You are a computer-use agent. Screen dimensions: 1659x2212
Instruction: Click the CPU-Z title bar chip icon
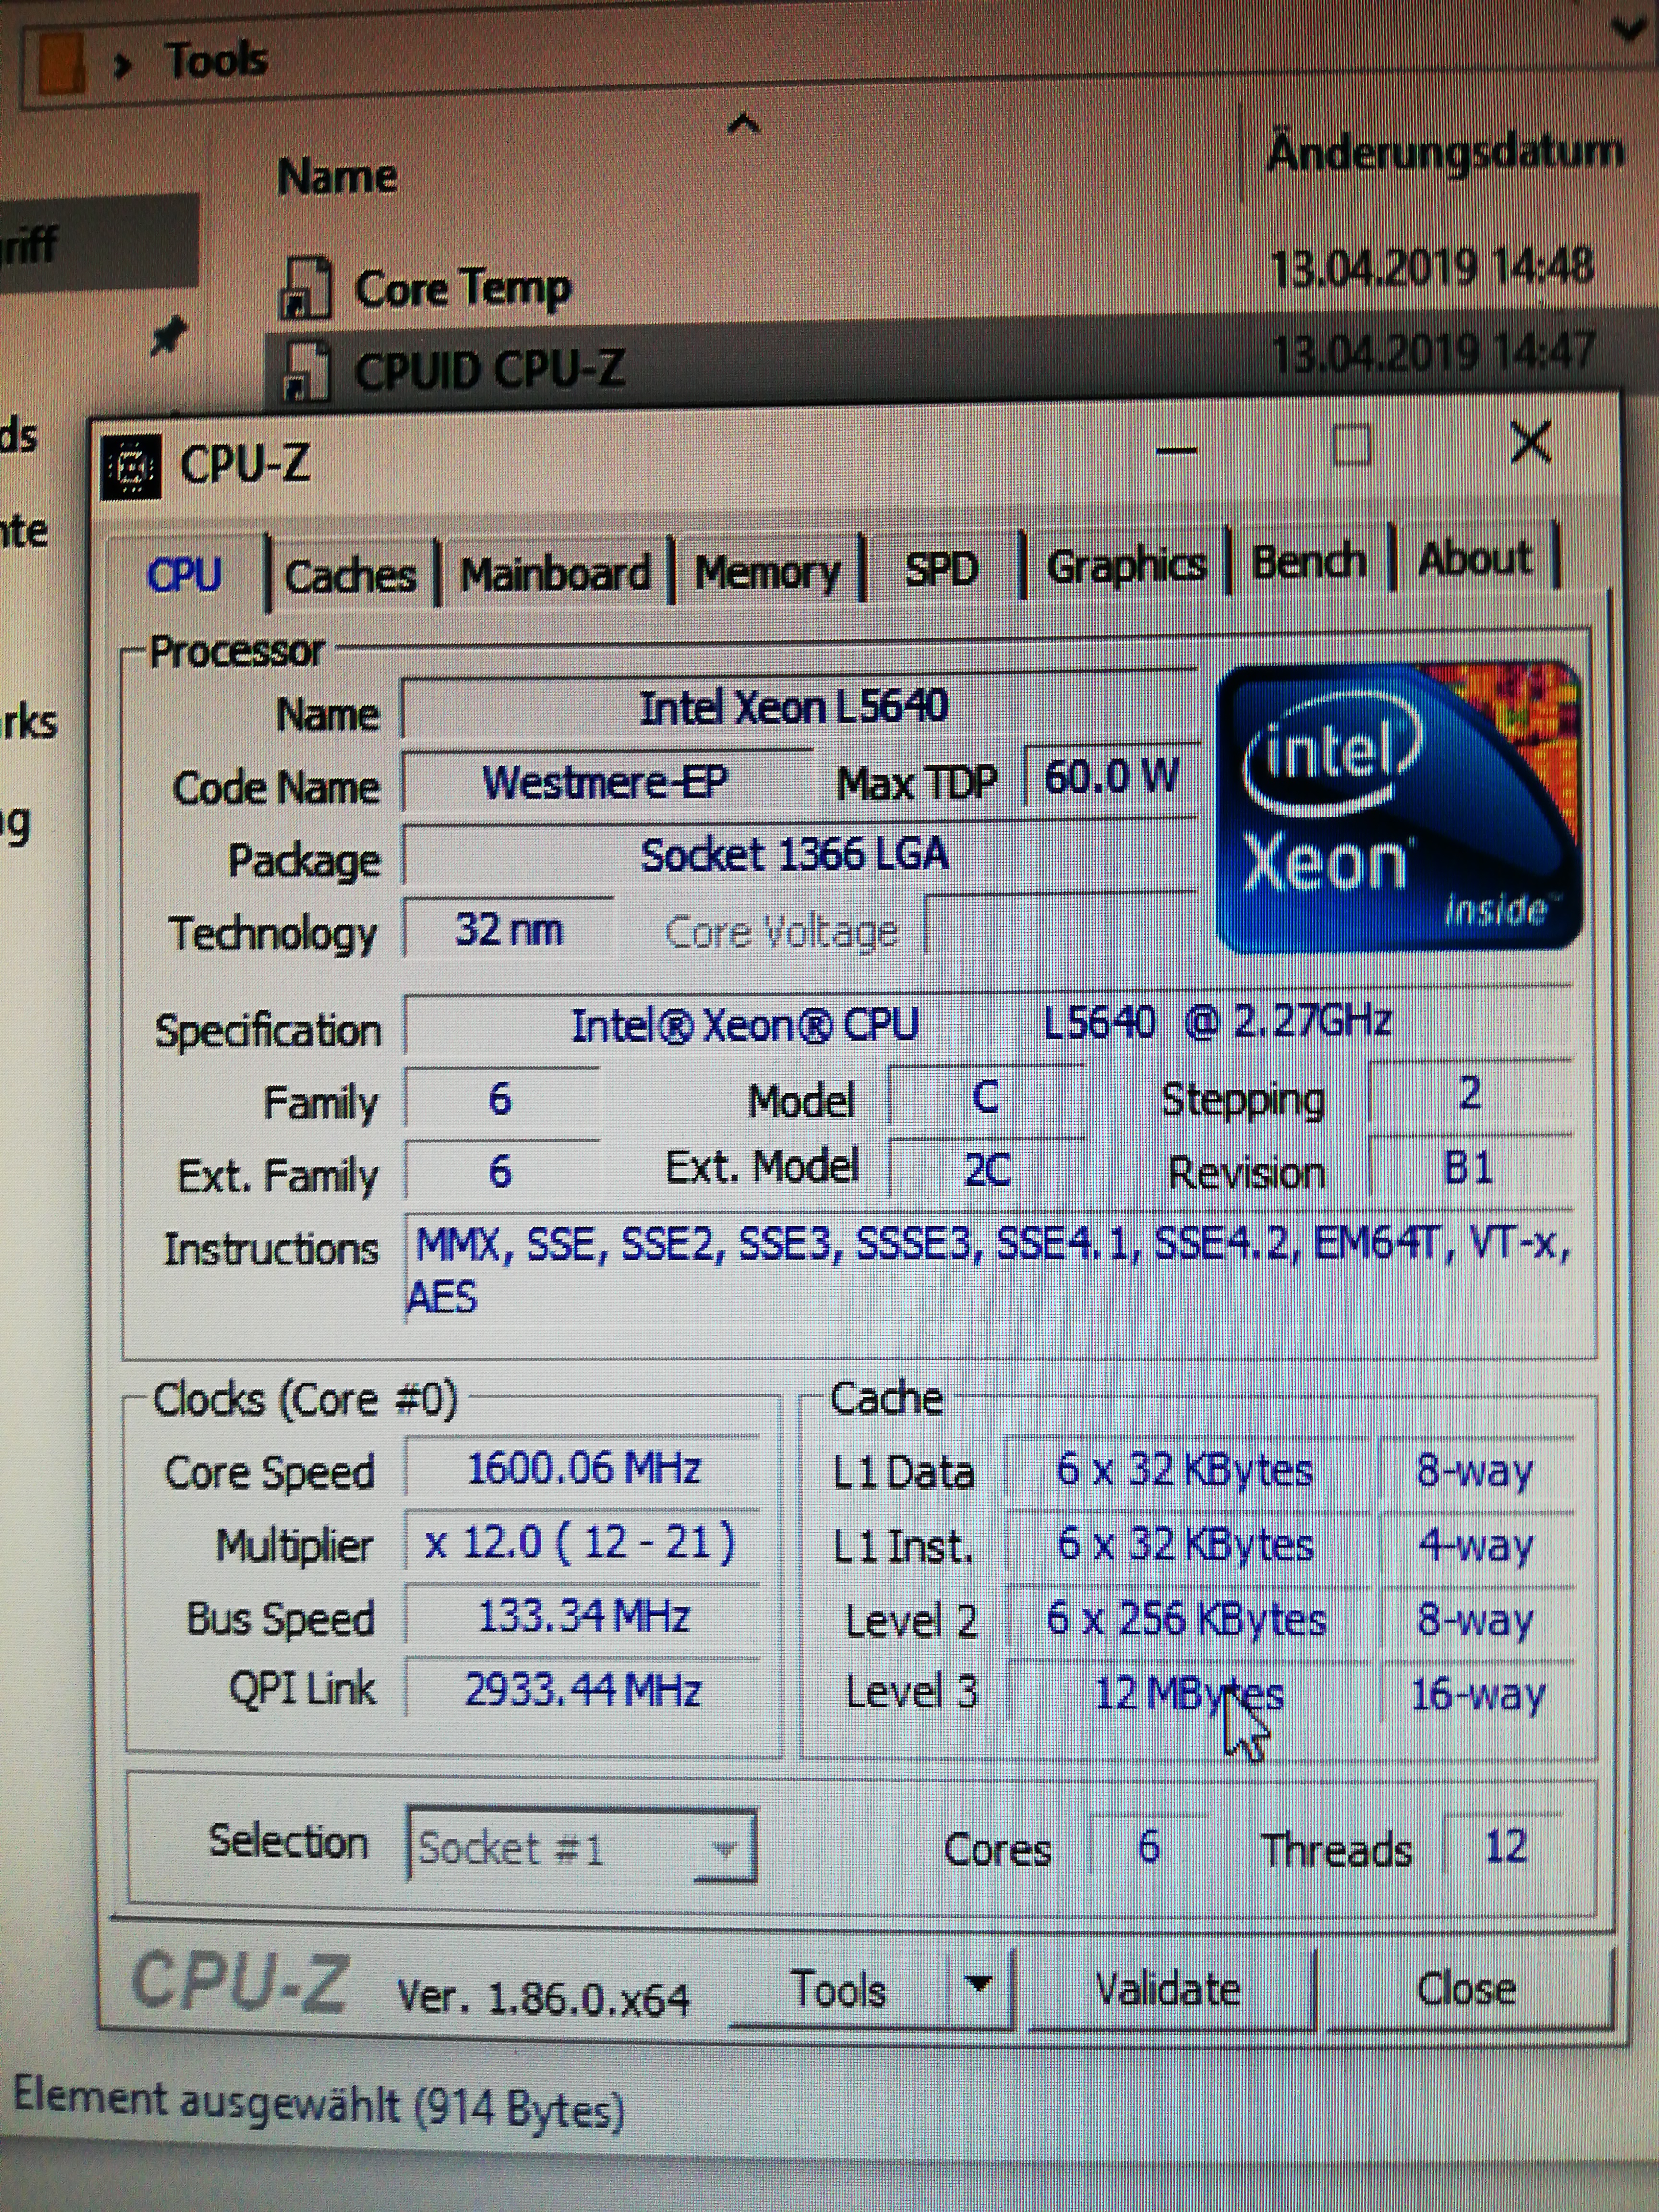[131, 466]
